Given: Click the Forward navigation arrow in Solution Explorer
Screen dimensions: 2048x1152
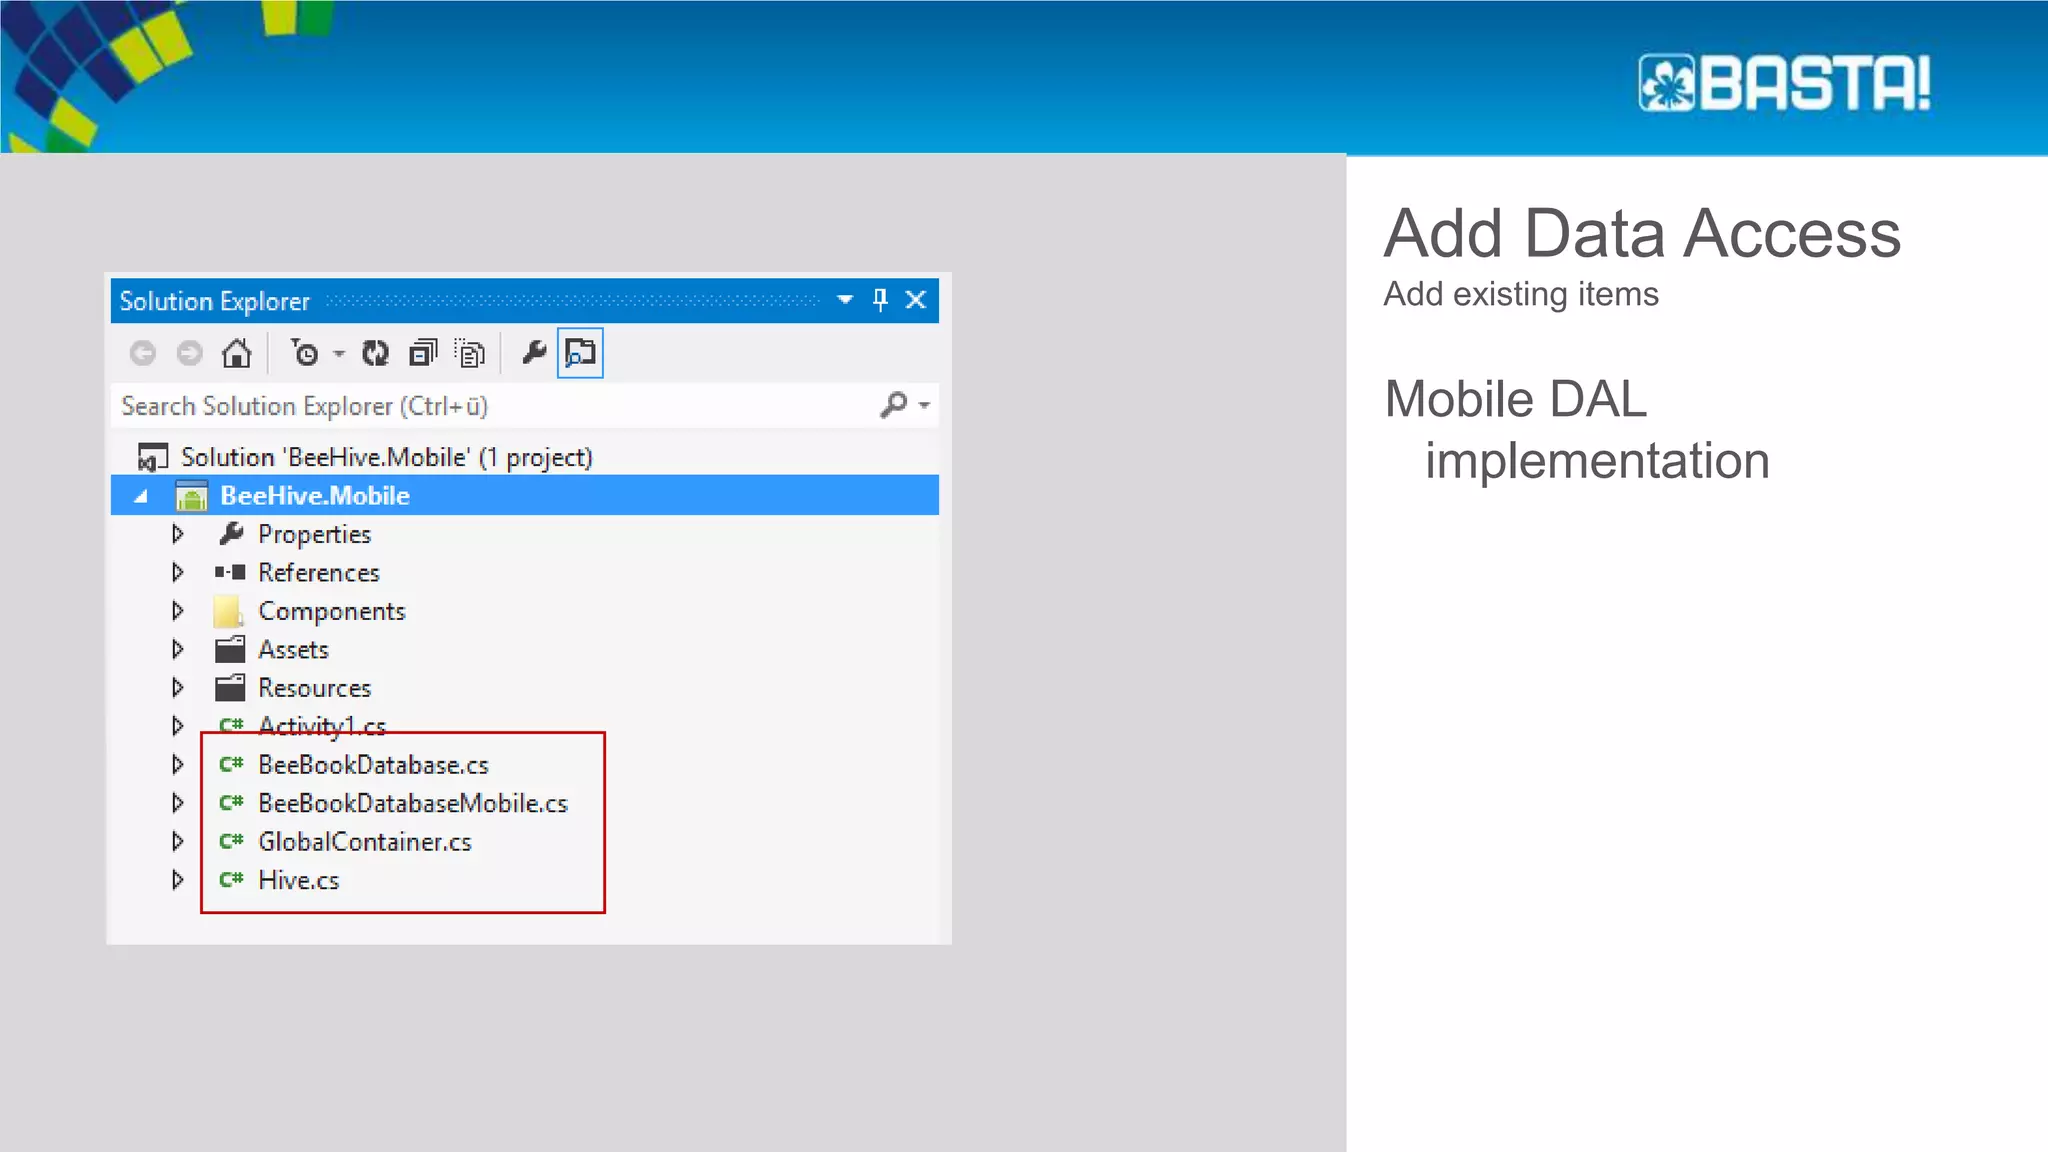Looking at the screenshot, I should point(189,353).
